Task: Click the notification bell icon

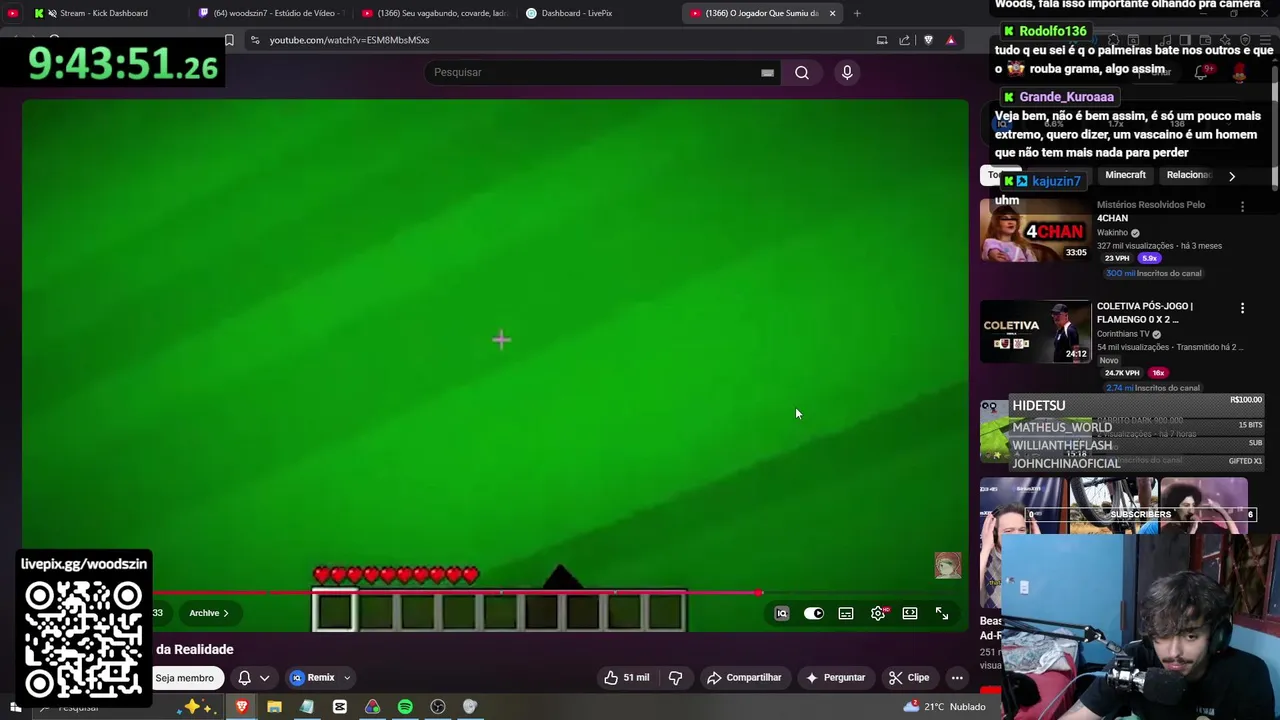Action: (244, 678)
